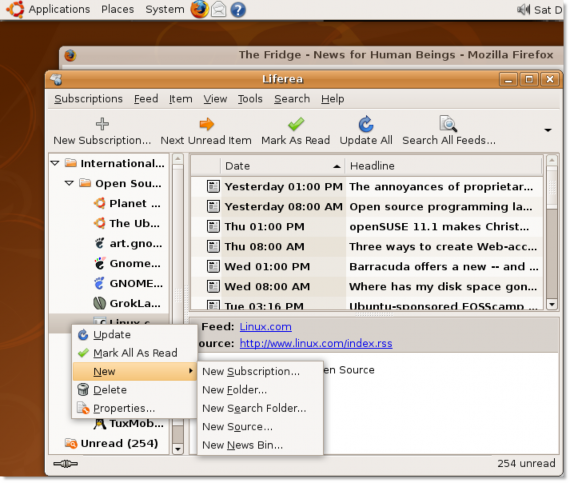Screen dimensions: 570x483
Task: Choose New Search Folder from the submenu
Action: 254,408
